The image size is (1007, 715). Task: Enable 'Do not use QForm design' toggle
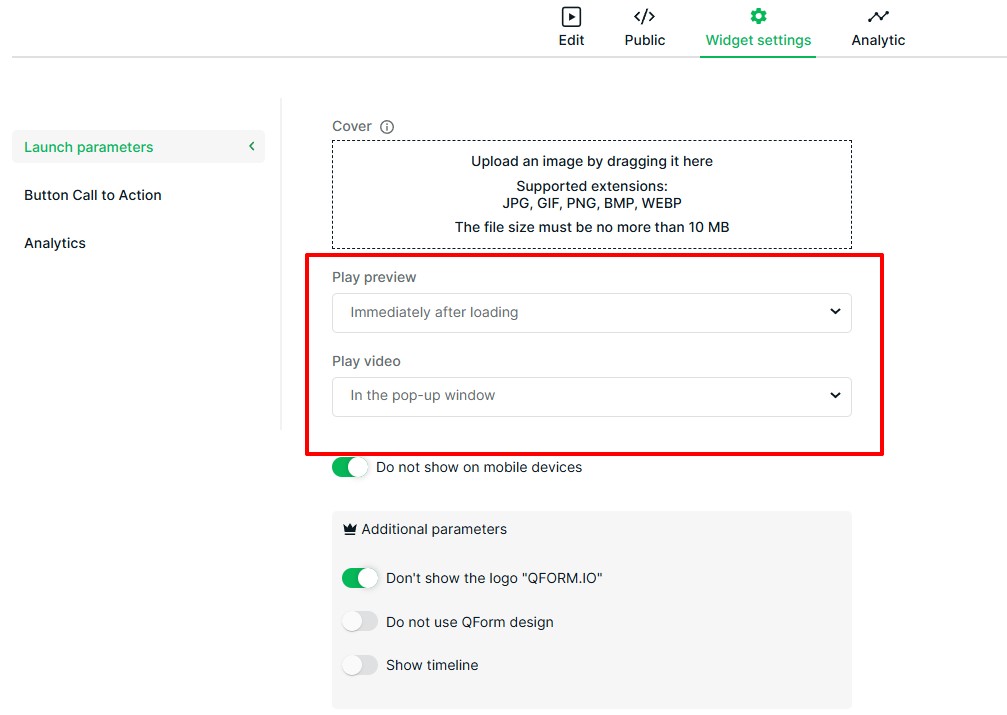pyautogui.click(x=360, y=622)
